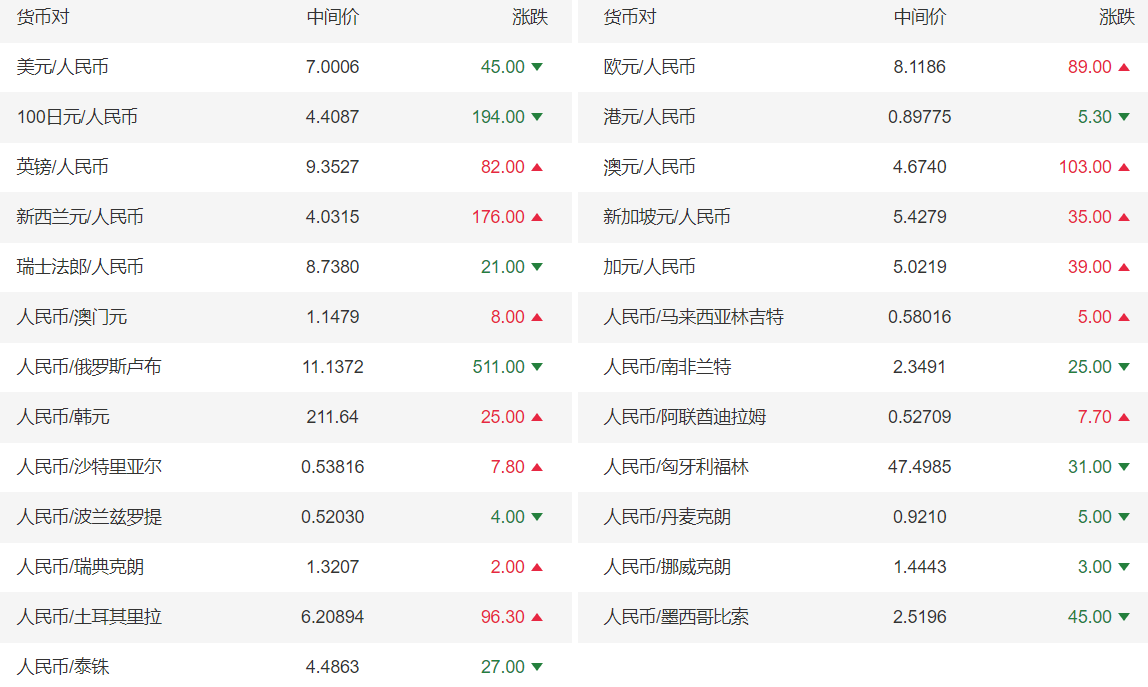This screenshot has height=687, width=1148.
Task: Select 人民币/马来西亚林吉特 currency pair
Action: tap(693, 317)
